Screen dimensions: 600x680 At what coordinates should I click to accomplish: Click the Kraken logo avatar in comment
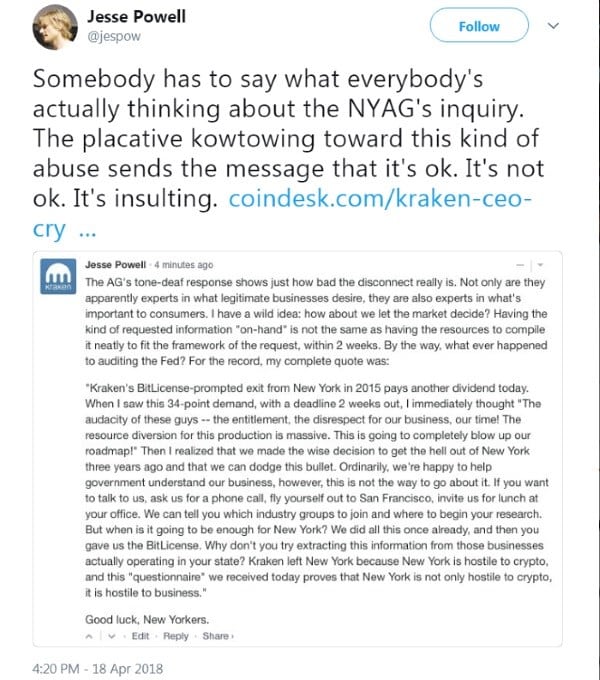pyautogui.click(x=58, y=276)
